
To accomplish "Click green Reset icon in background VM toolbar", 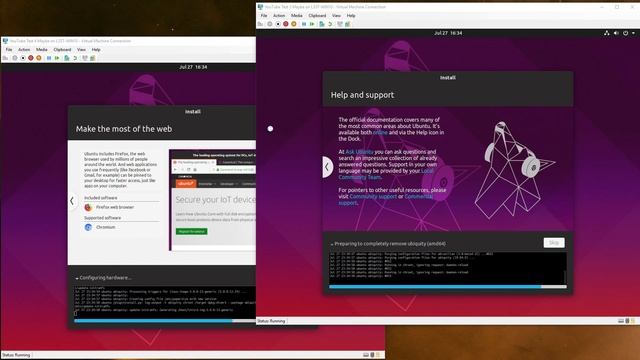I will tap(57, 58).
